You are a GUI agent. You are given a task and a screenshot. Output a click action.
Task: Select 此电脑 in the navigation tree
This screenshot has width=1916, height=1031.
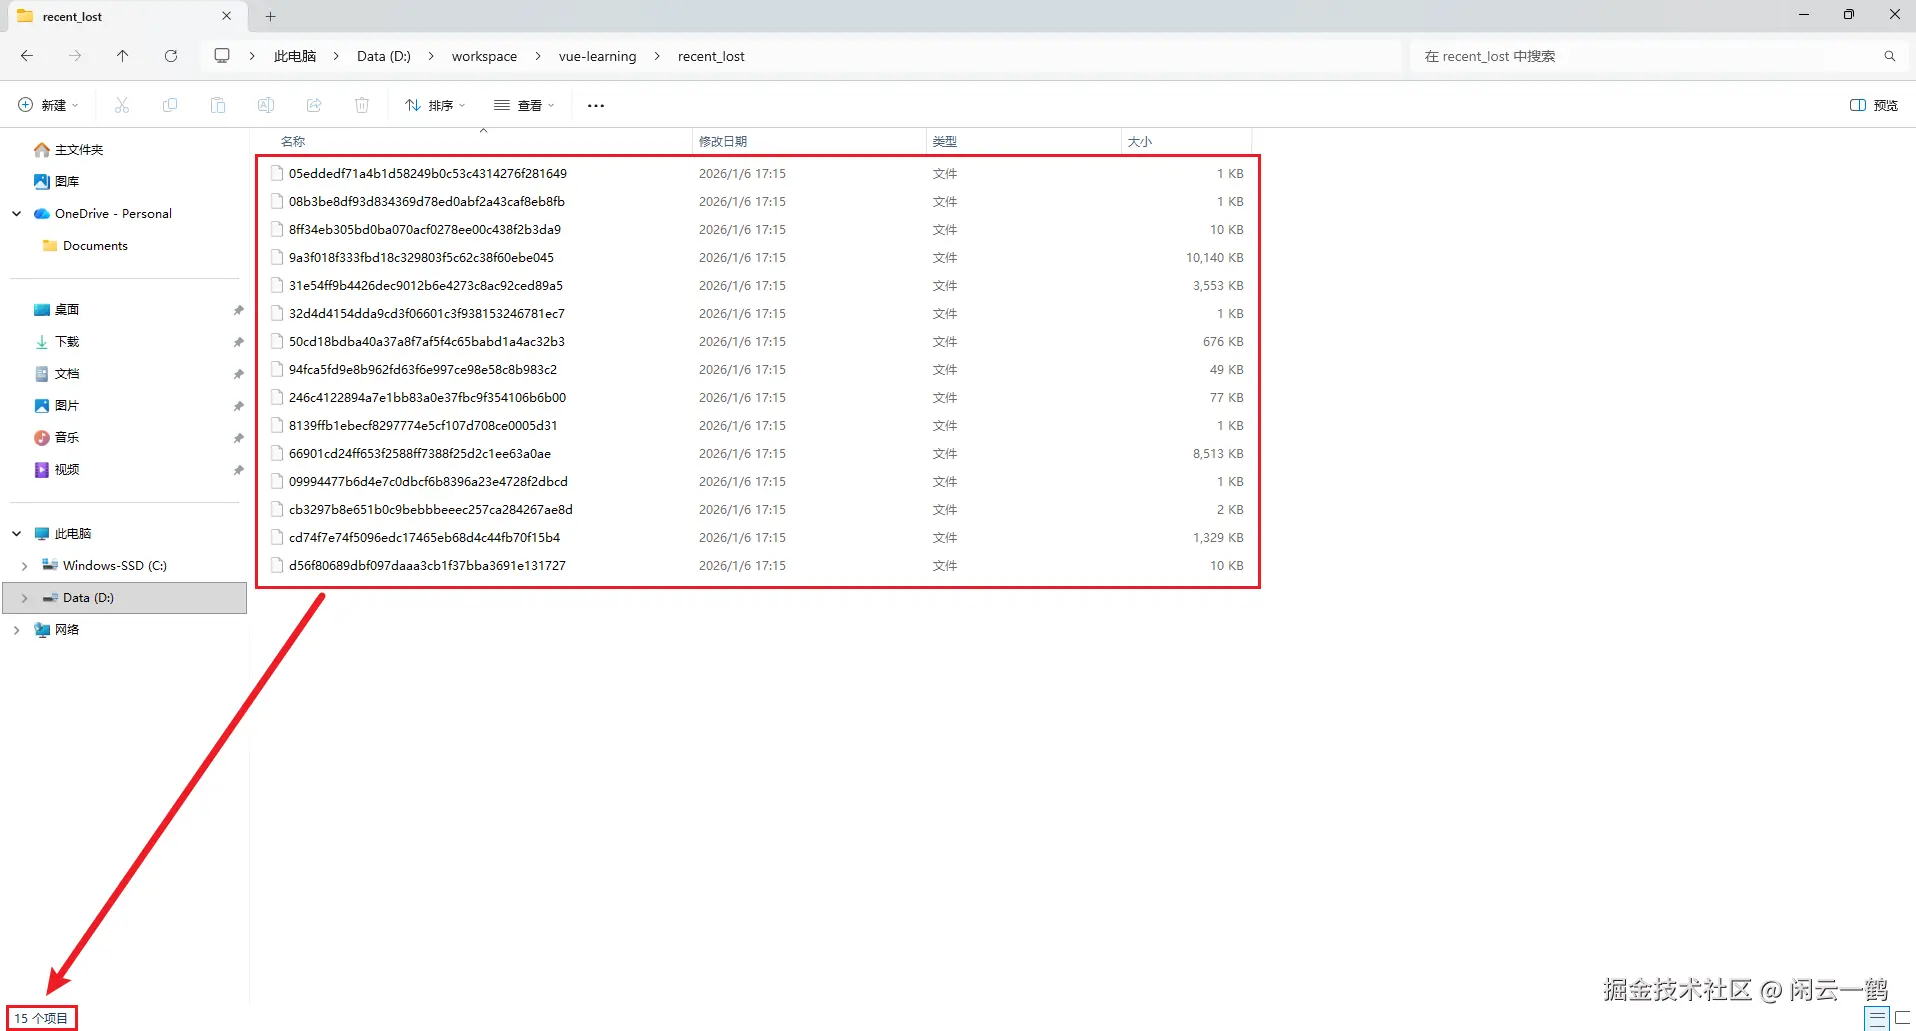(x=72, y=533)
